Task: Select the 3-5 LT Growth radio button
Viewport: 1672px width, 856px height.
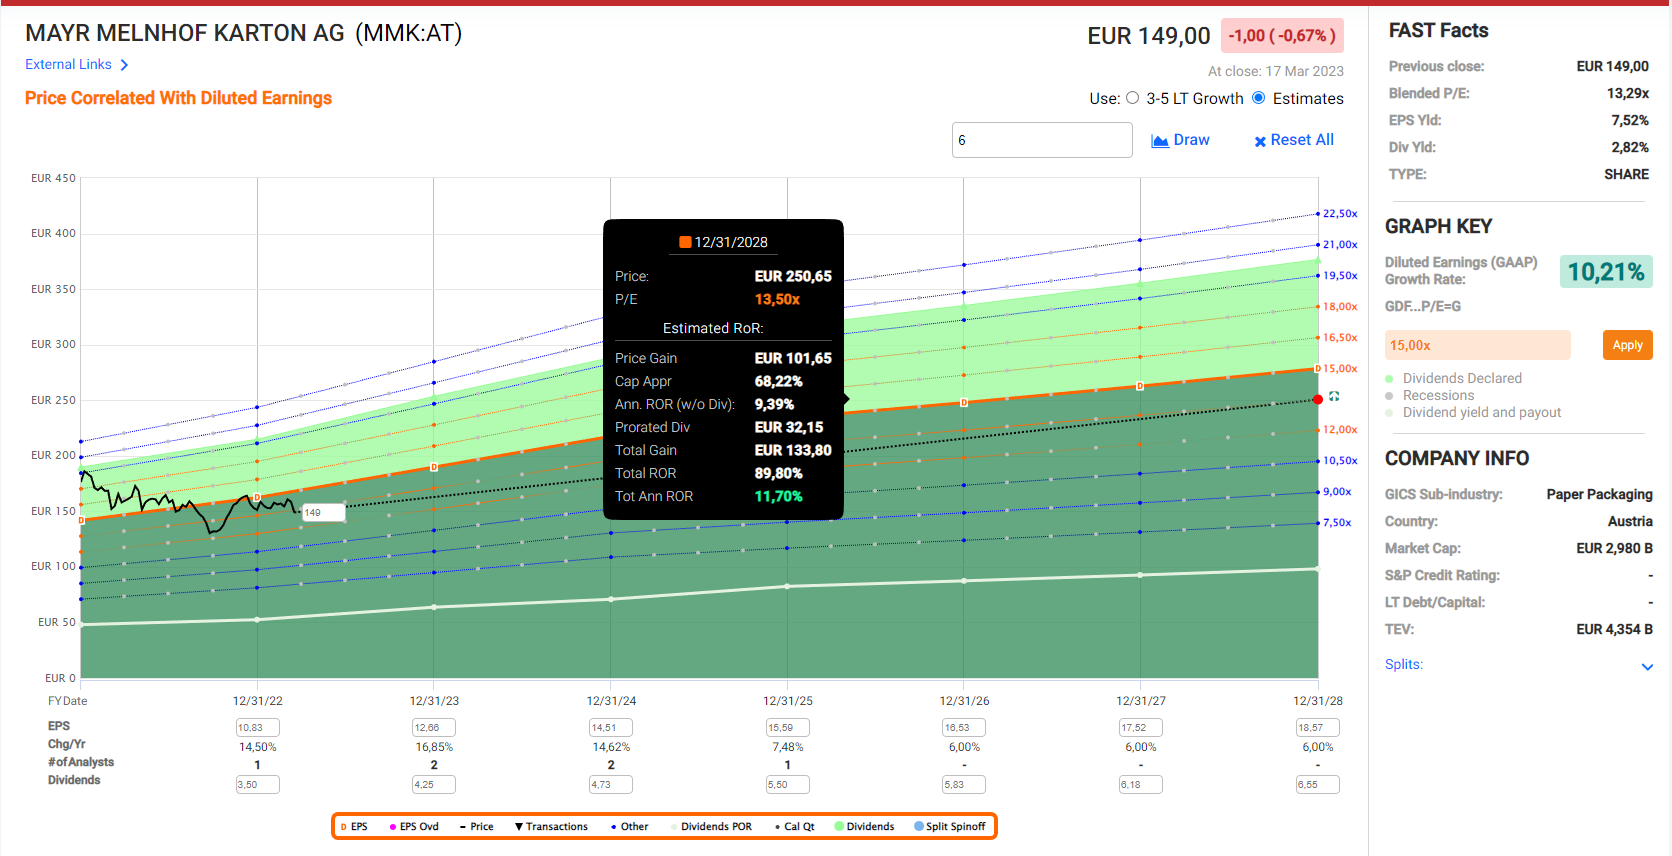Action: 1133,98
